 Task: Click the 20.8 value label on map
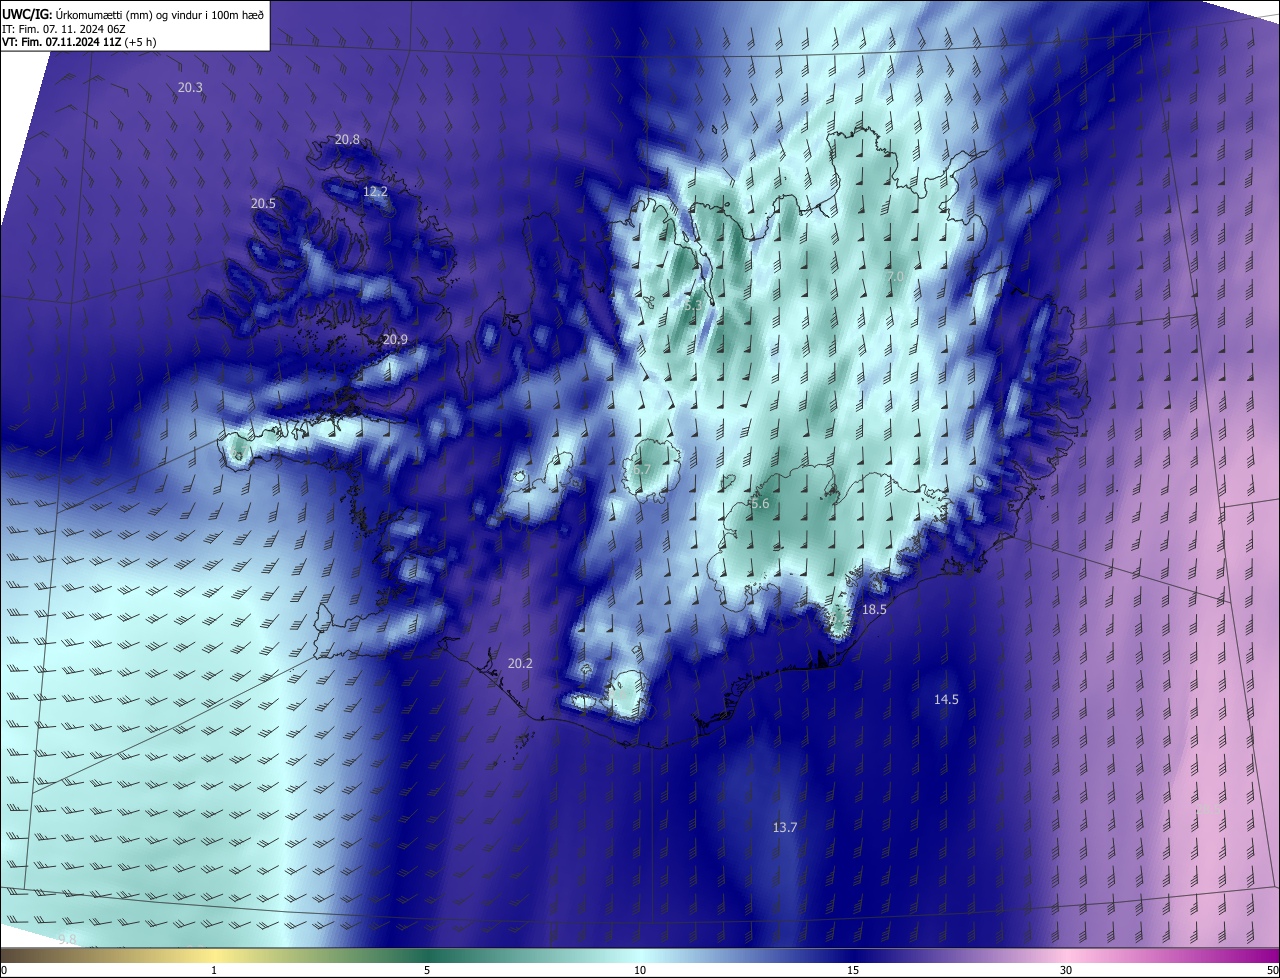click(x=347, y=140)
